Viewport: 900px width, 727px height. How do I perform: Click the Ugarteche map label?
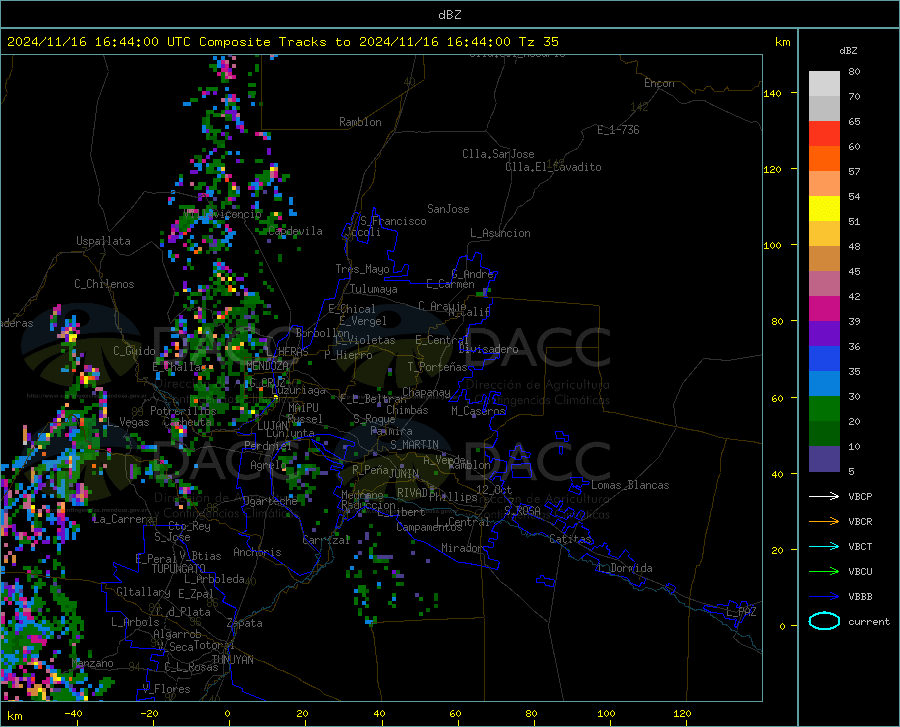pyautogui.click(x=270, y=501)
